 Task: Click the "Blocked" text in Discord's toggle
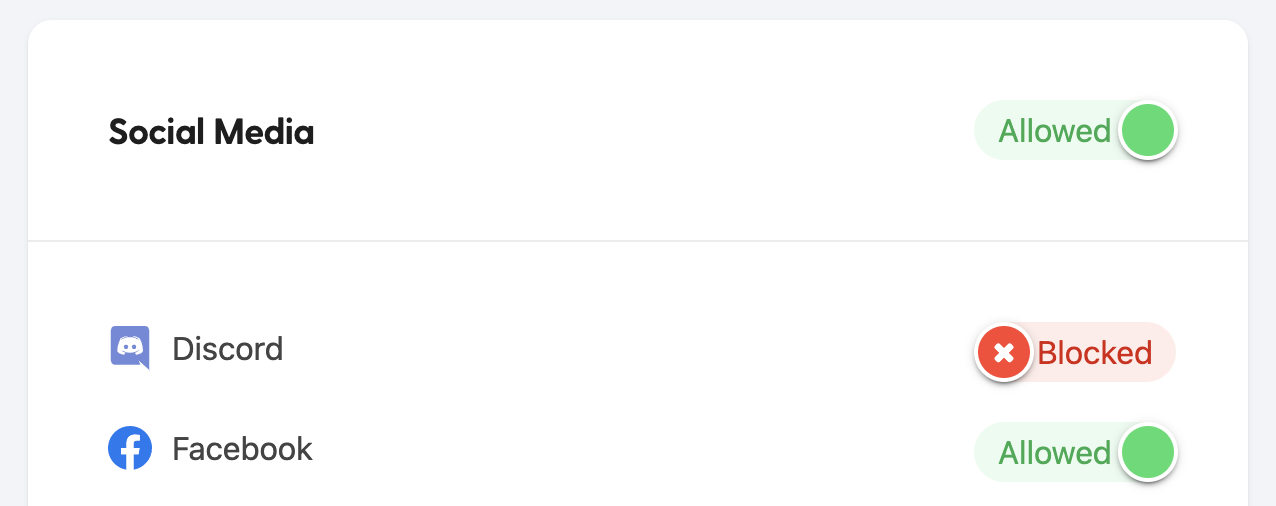tap(1094, 353)
